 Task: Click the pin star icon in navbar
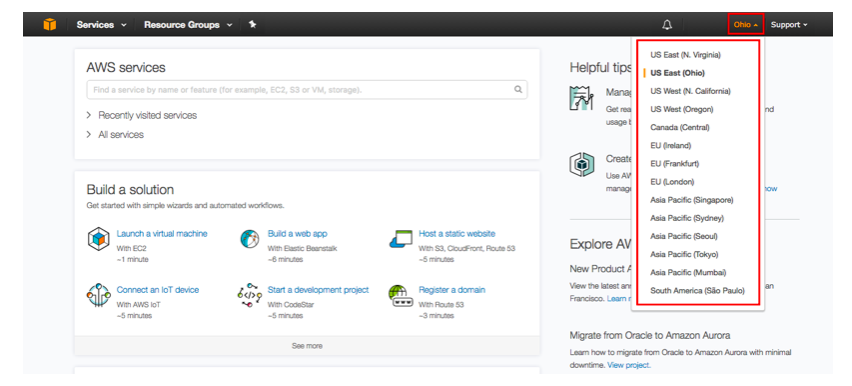pyautogui.click(x=253, y=24)
